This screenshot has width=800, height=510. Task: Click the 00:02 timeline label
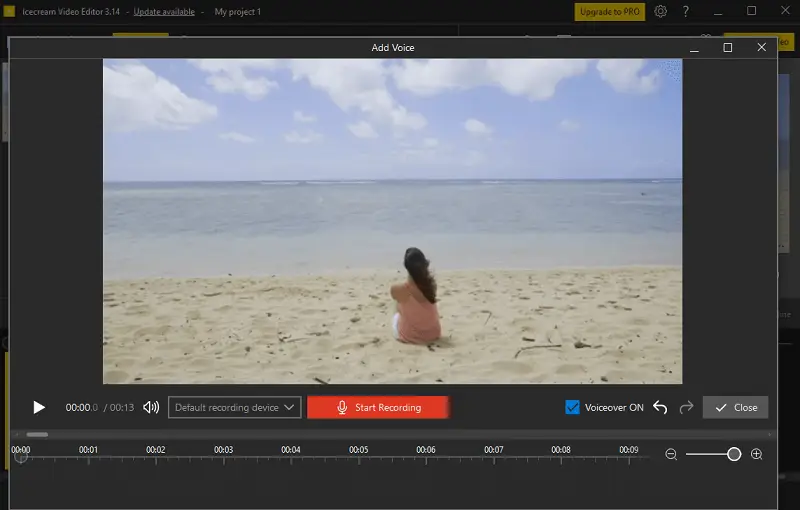coord(156,450)
